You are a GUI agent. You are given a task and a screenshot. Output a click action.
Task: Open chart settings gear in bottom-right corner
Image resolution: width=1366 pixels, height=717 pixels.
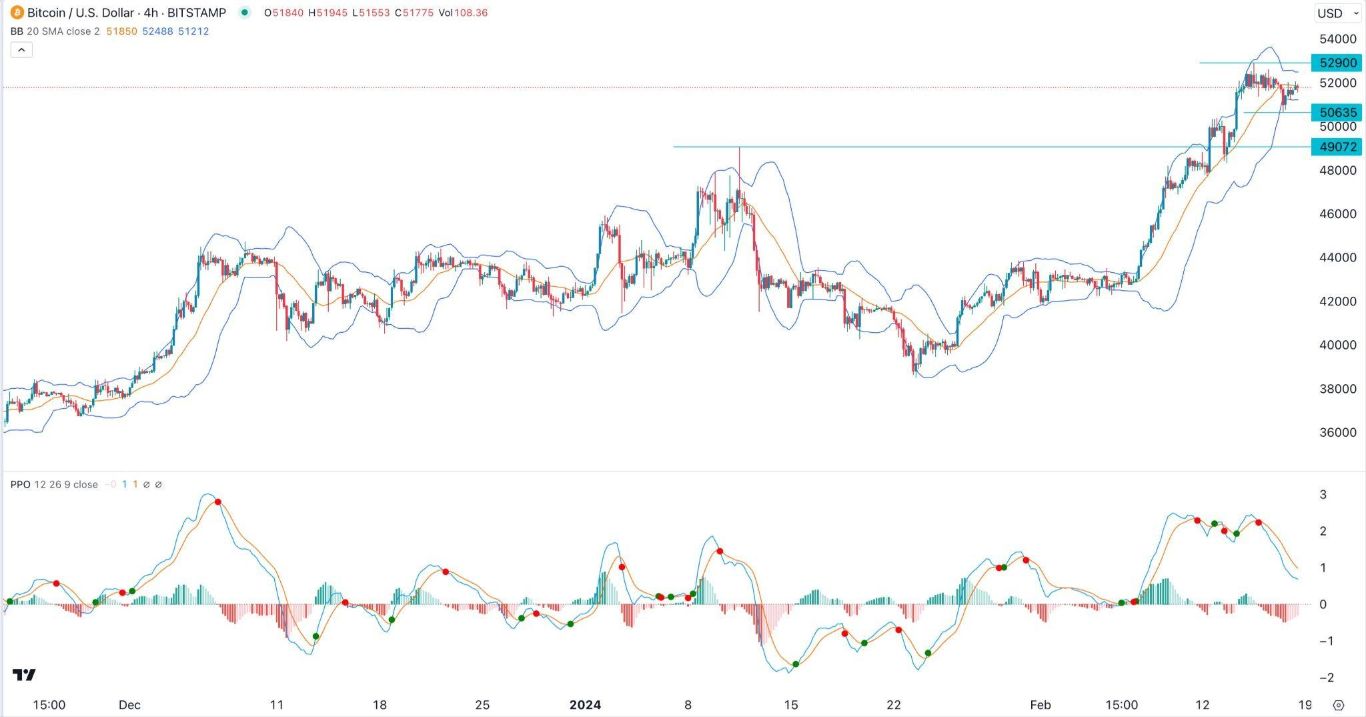(1339, 704)
